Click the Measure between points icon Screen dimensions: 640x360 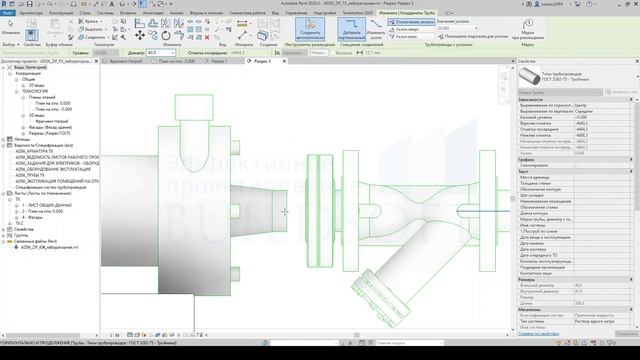(x=242, y=24)
